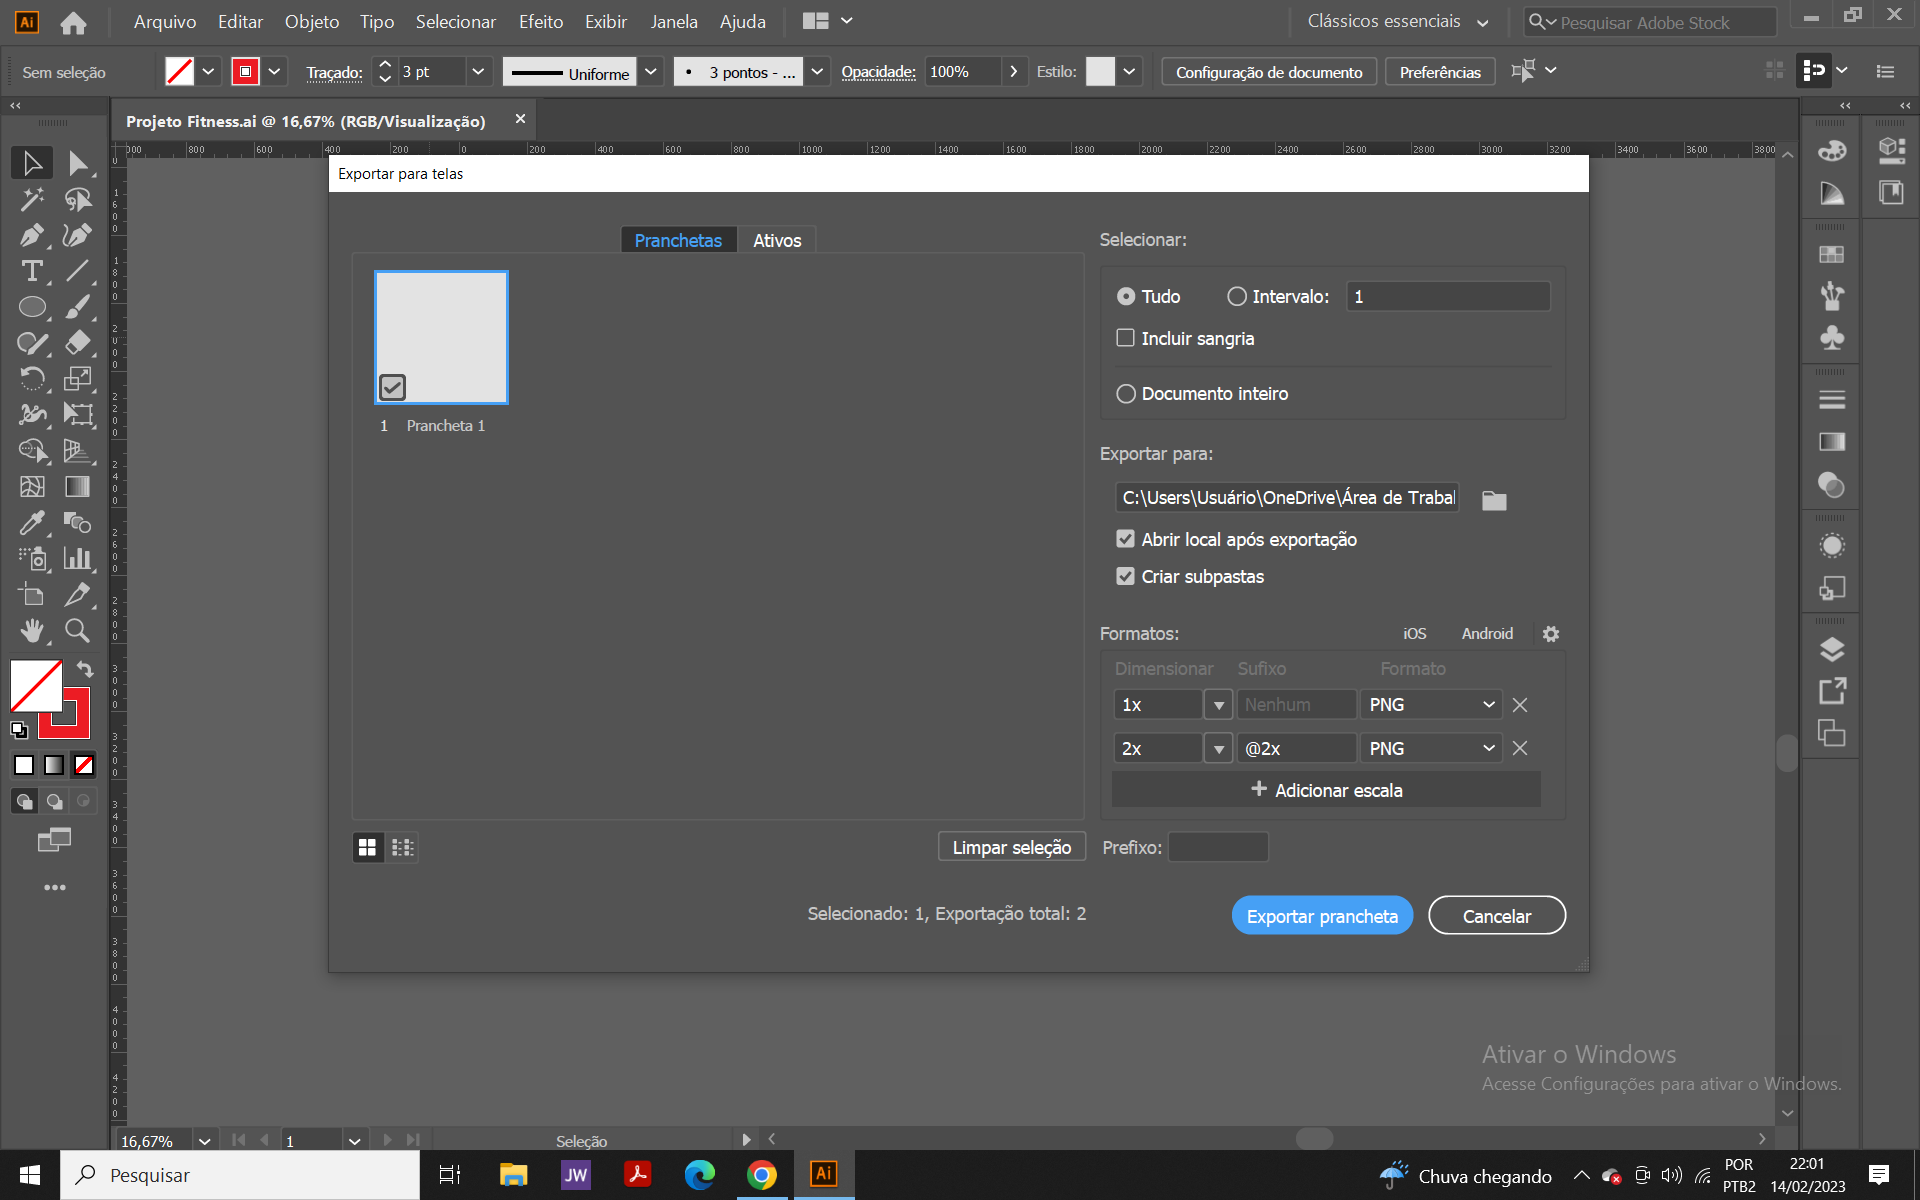Open stroke weight 3 pt dropdown
The image size is (1920, 1200).
(478, 72)
